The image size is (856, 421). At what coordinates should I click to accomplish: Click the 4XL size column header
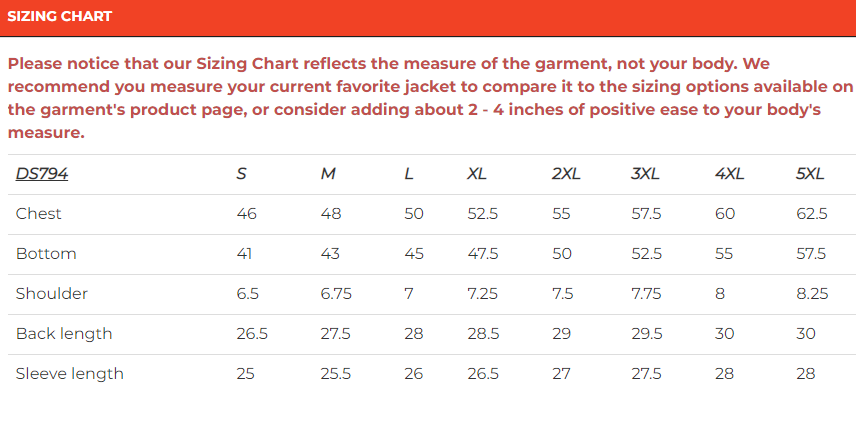[x=730, y=174]
